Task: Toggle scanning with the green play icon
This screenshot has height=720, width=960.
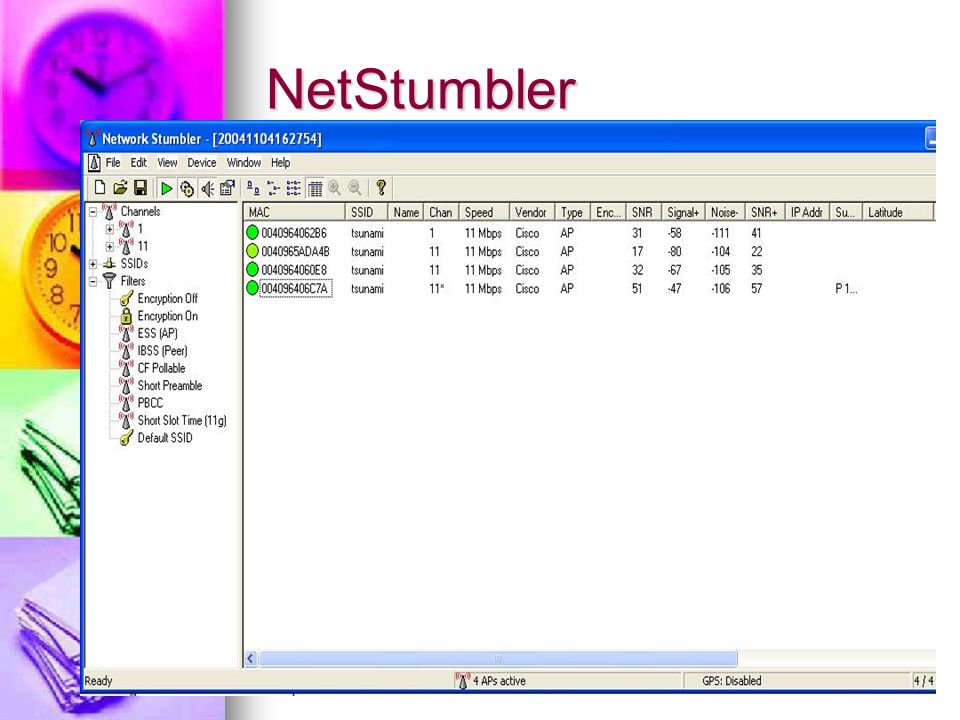Action: click(167, 189)
